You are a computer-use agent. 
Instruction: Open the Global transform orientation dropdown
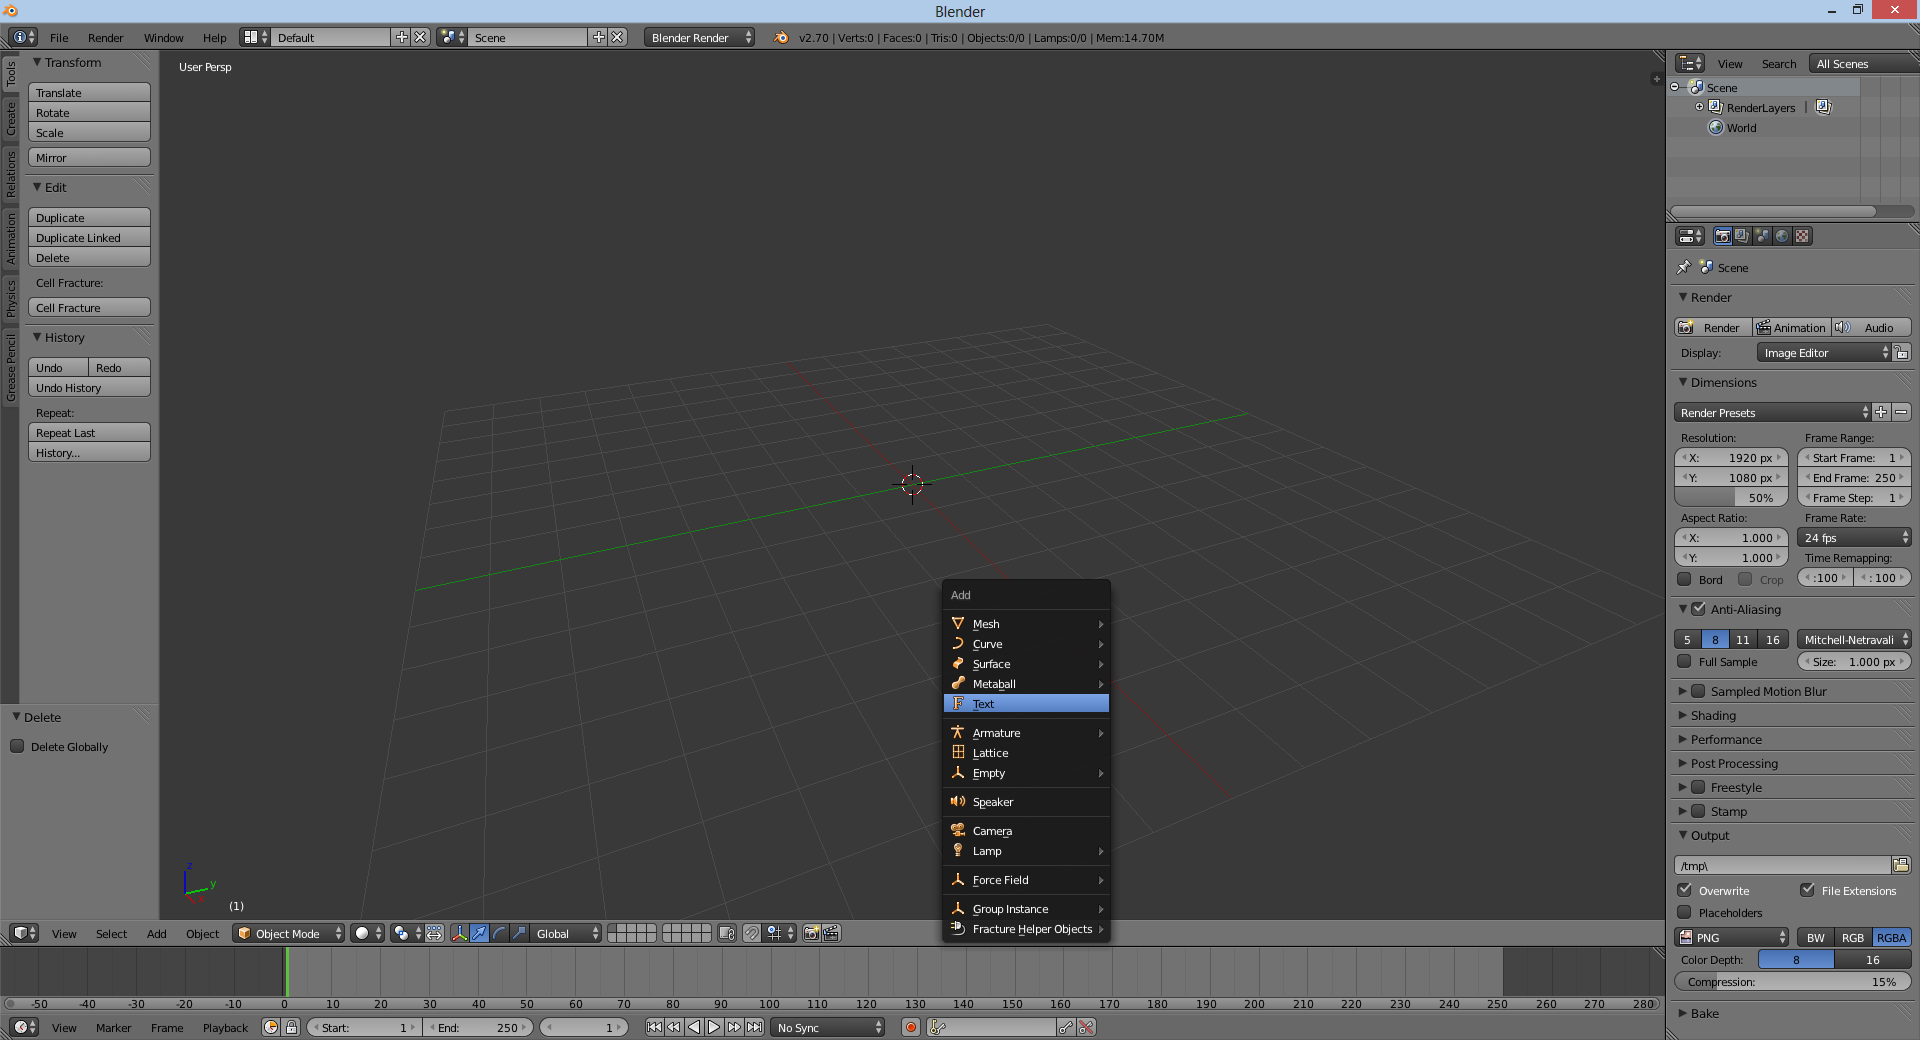pyautogui.click(x=565, y=934)
